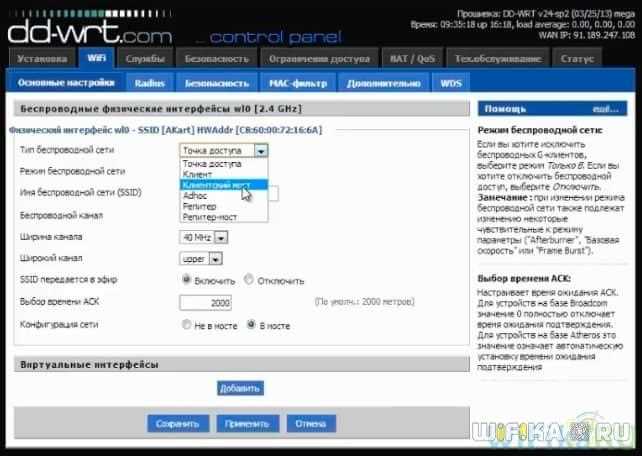Open the Ограничения доступа tab
Image resolution: width=642 pixels, height=456 pixels.
point(319,59)
